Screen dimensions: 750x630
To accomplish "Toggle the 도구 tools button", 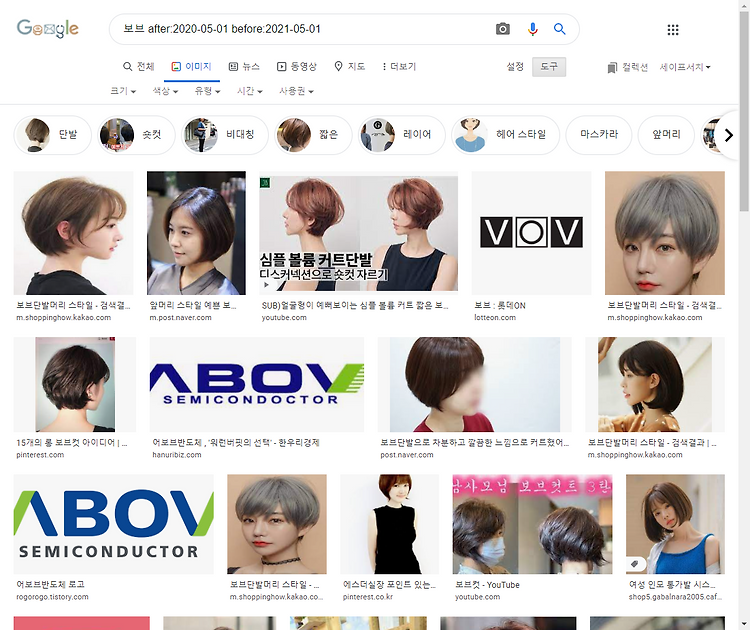I will point(549,66).
